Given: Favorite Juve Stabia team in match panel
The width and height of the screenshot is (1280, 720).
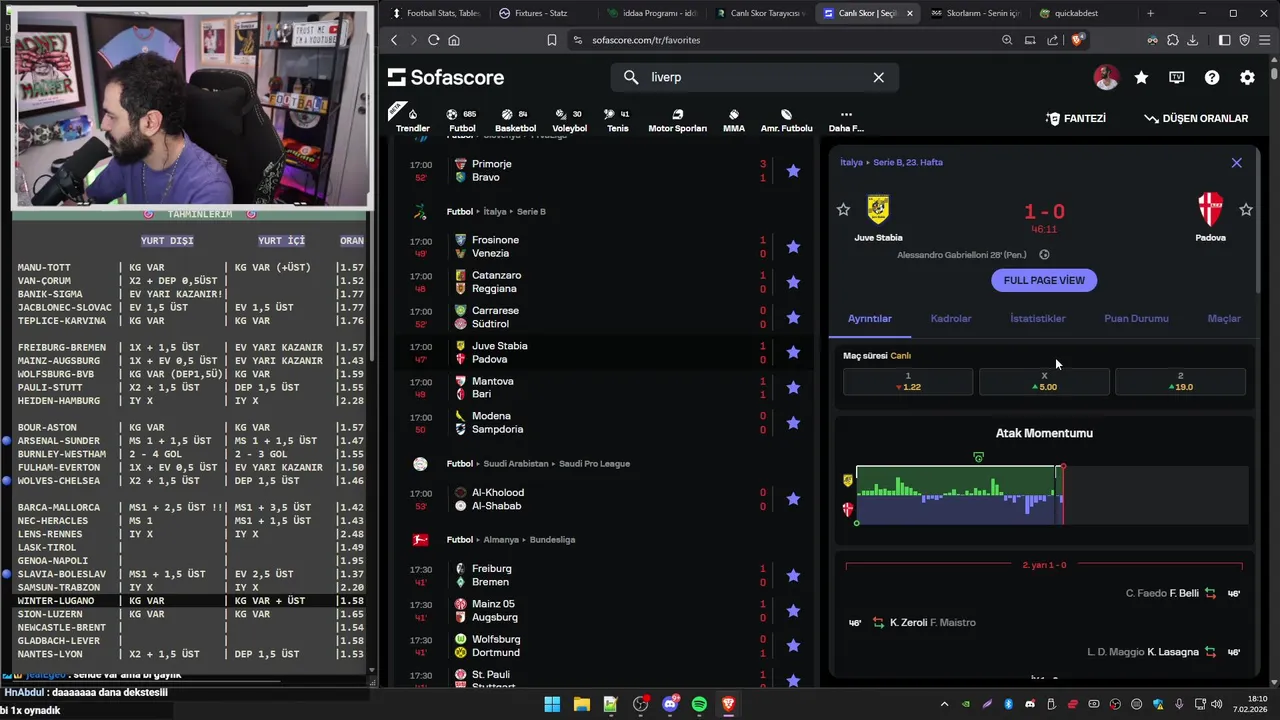Looking at the screenshot, I should [x=843, y=210].
